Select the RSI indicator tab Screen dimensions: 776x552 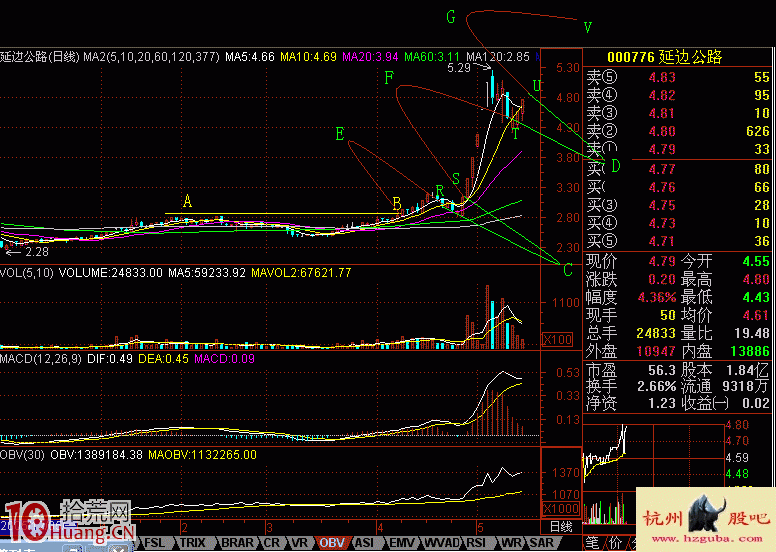pyautogui.click(x=478, y=542)
